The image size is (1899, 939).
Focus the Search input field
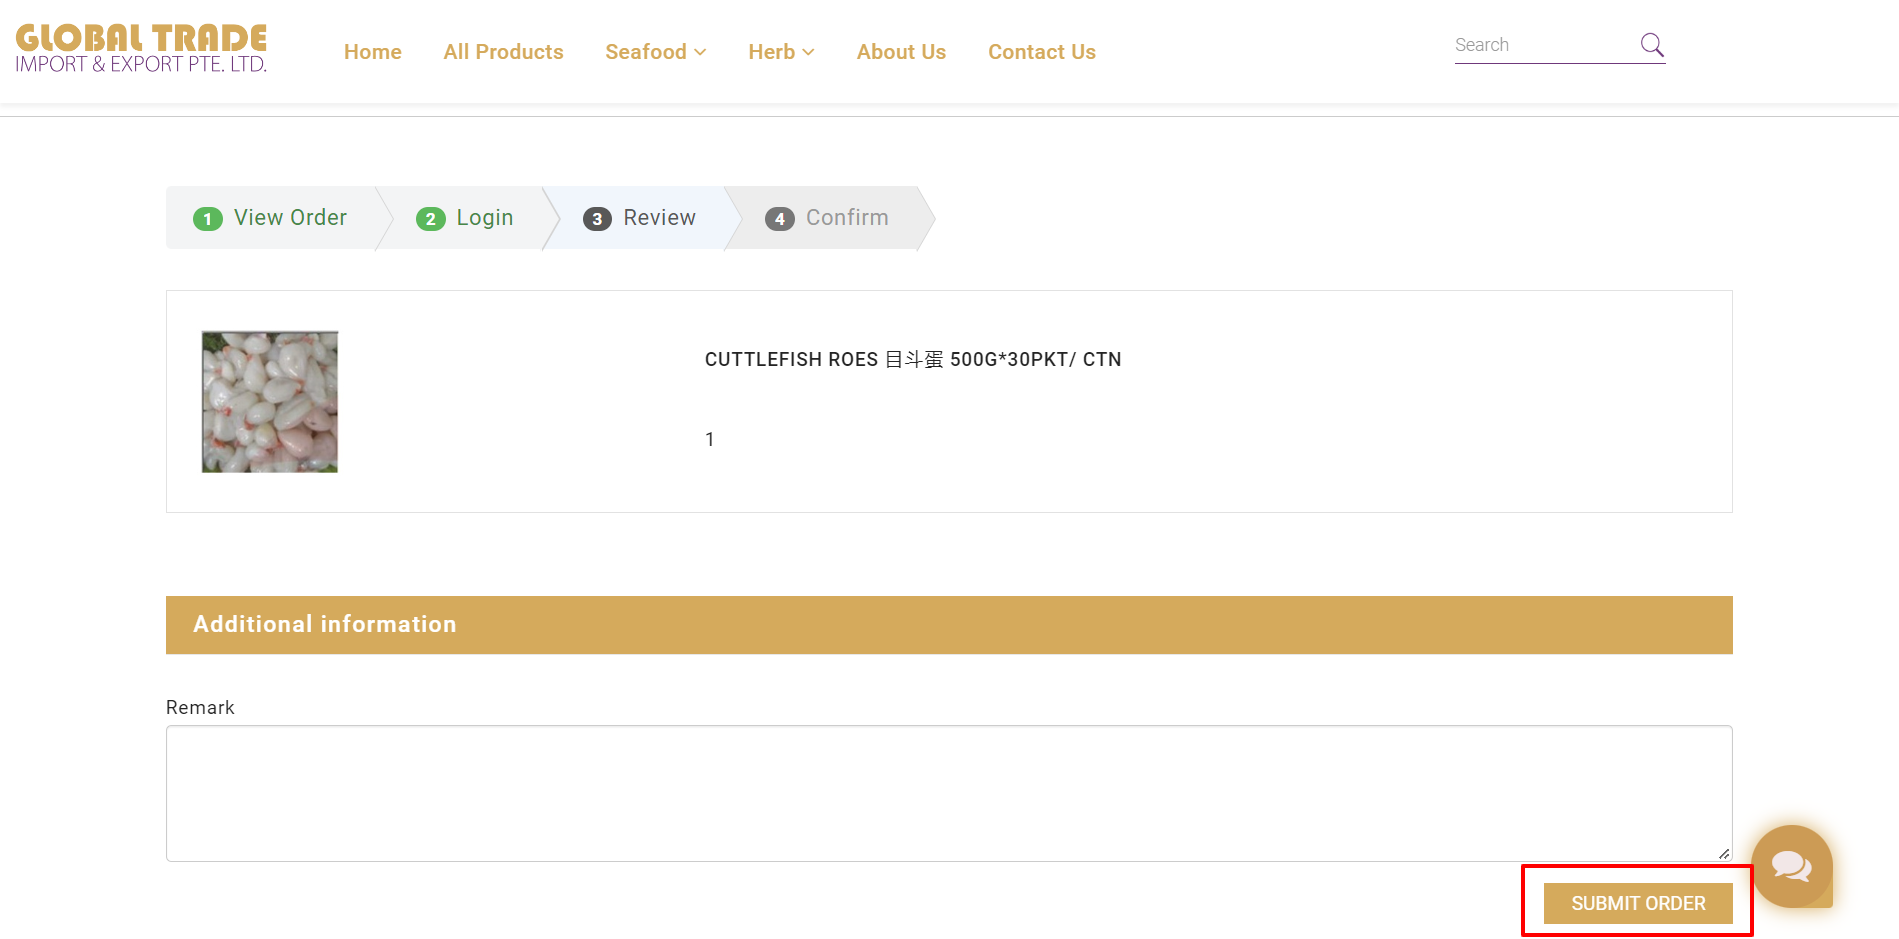(1541, 45)
